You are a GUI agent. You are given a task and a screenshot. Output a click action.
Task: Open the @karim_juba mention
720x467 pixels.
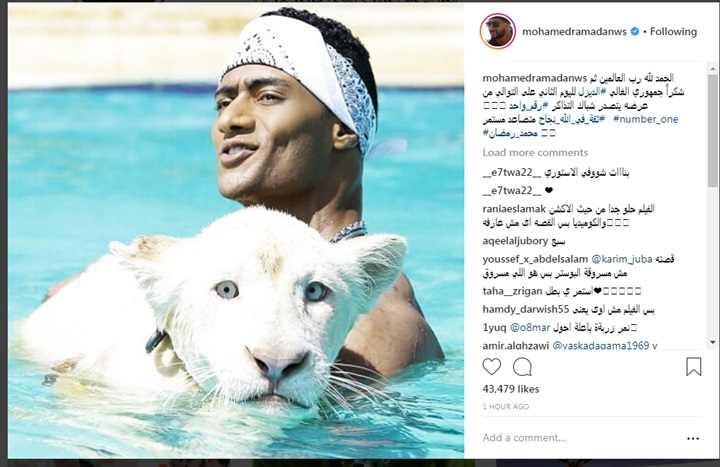[622, 259]
